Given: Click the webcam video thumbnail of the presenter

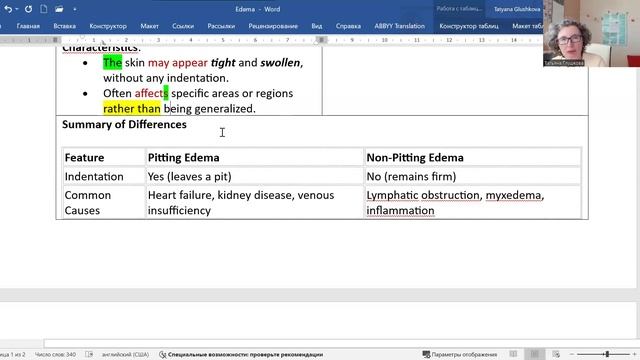Looking at the screenshot, I should (591, 33).
